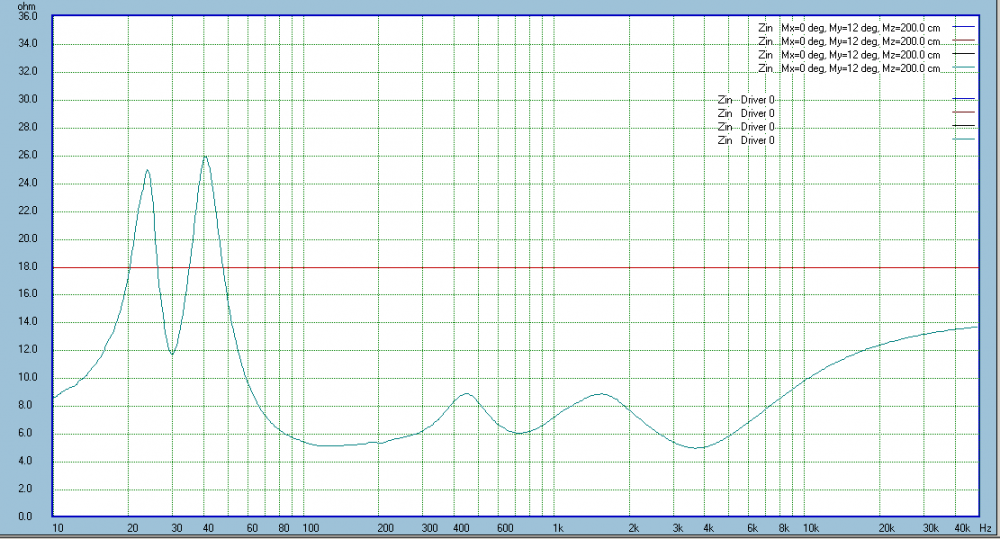Click the 36.0 ohm y-axis label
The height and width of the screenshot is (539, 1000).
27,17
